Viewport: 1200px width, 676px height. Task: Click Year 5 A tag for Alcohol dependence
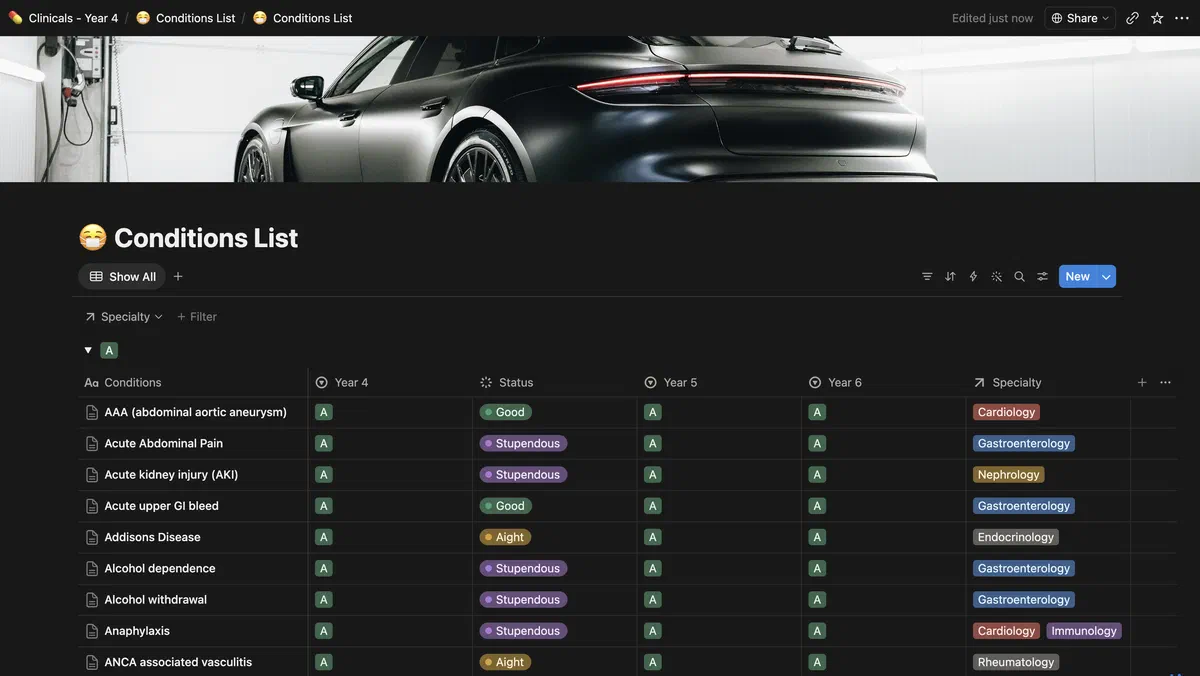click(x=652, y=568)
